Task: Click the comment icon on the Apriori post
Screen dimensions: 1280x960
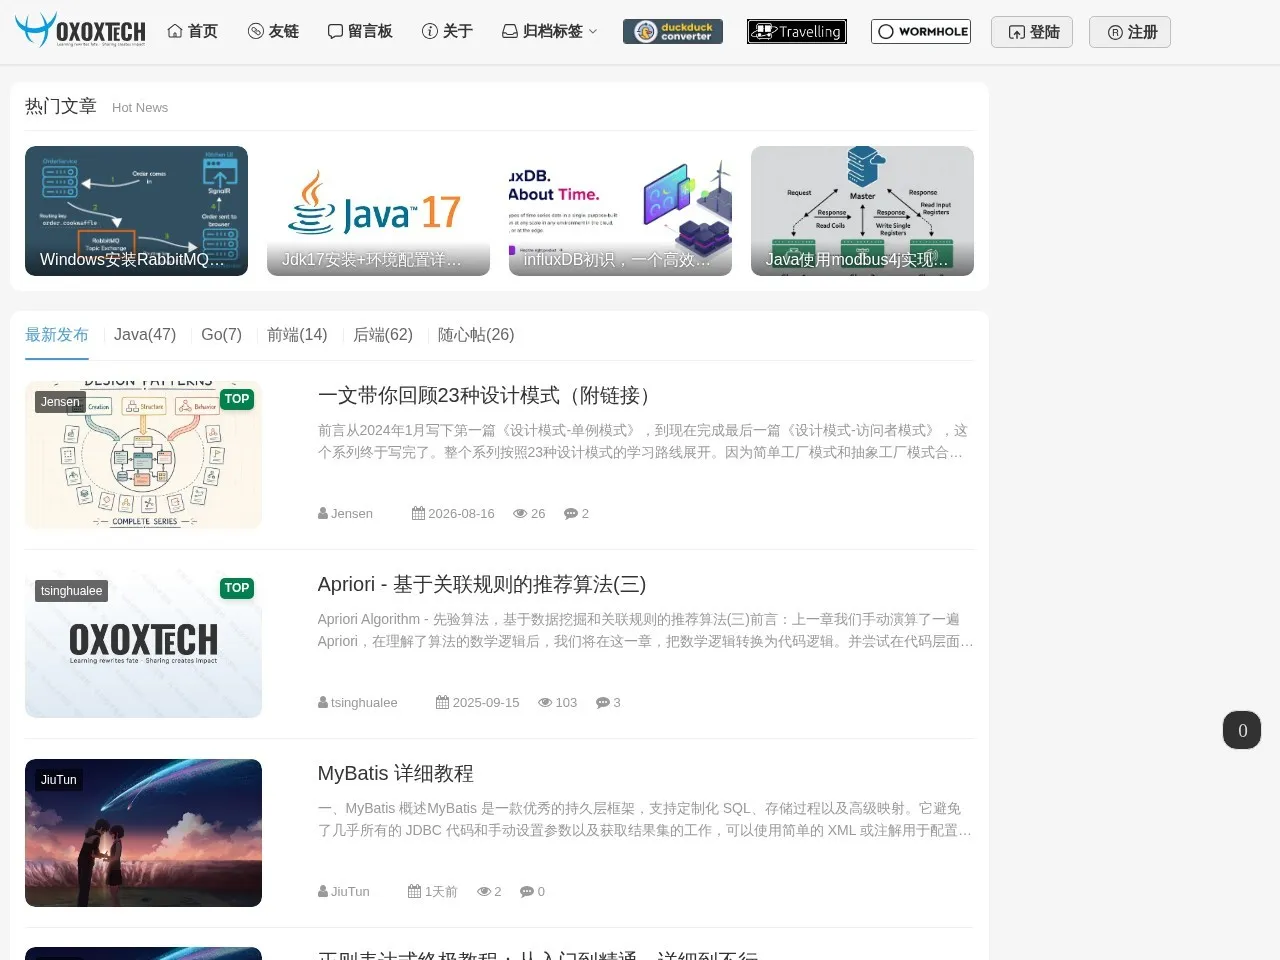Action: coord(603,703)
